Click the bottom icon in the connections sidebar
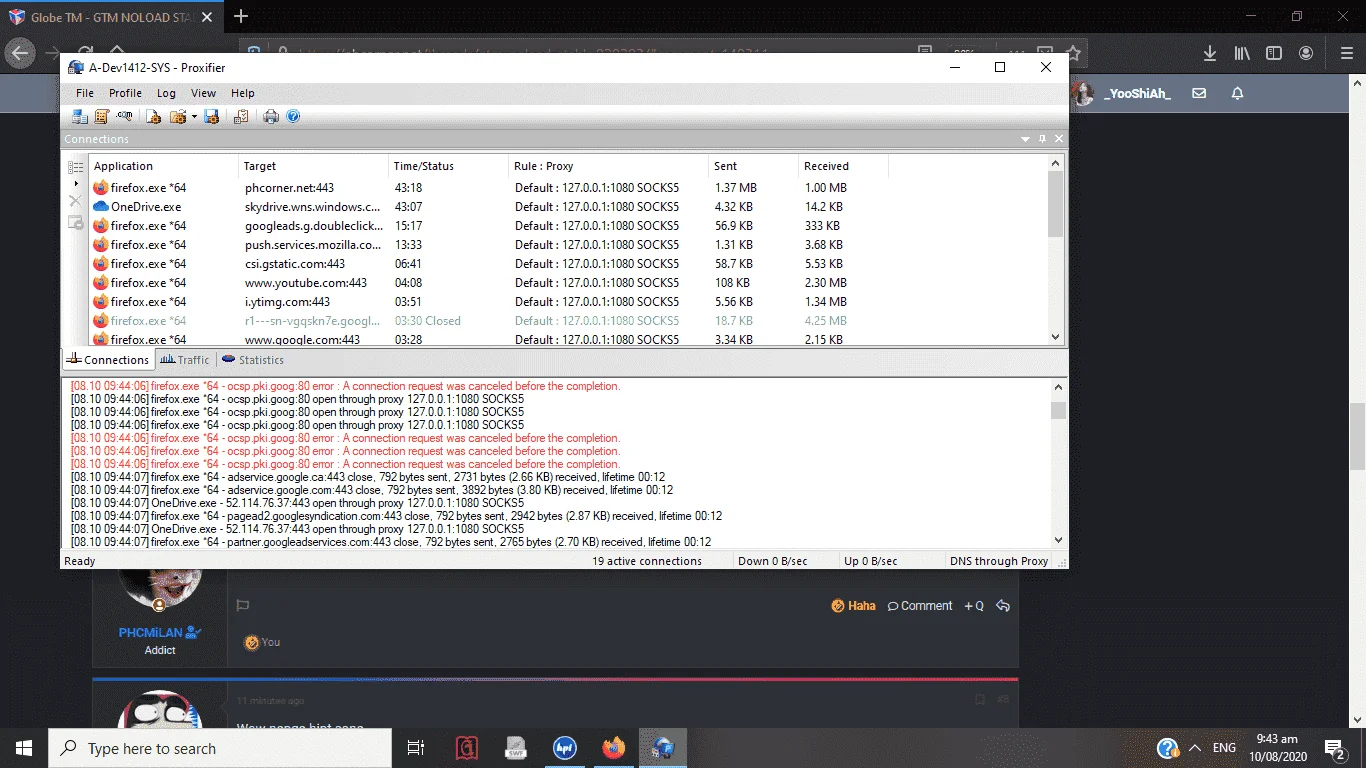Image resolution: width=1366 pixels, height=768 pixels. click(75, 222)
